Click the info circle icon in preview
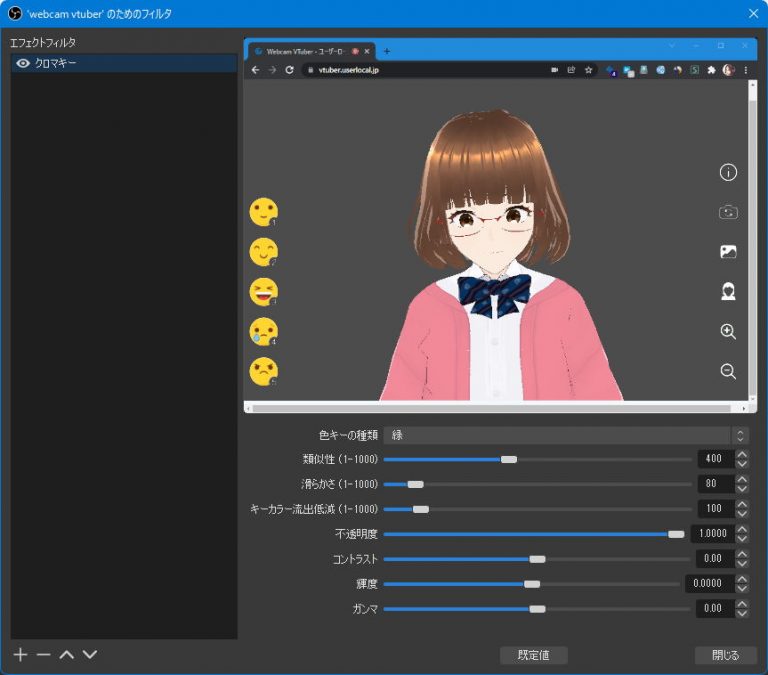This screenshot has height=675, width=768. (x=728, y=172)
